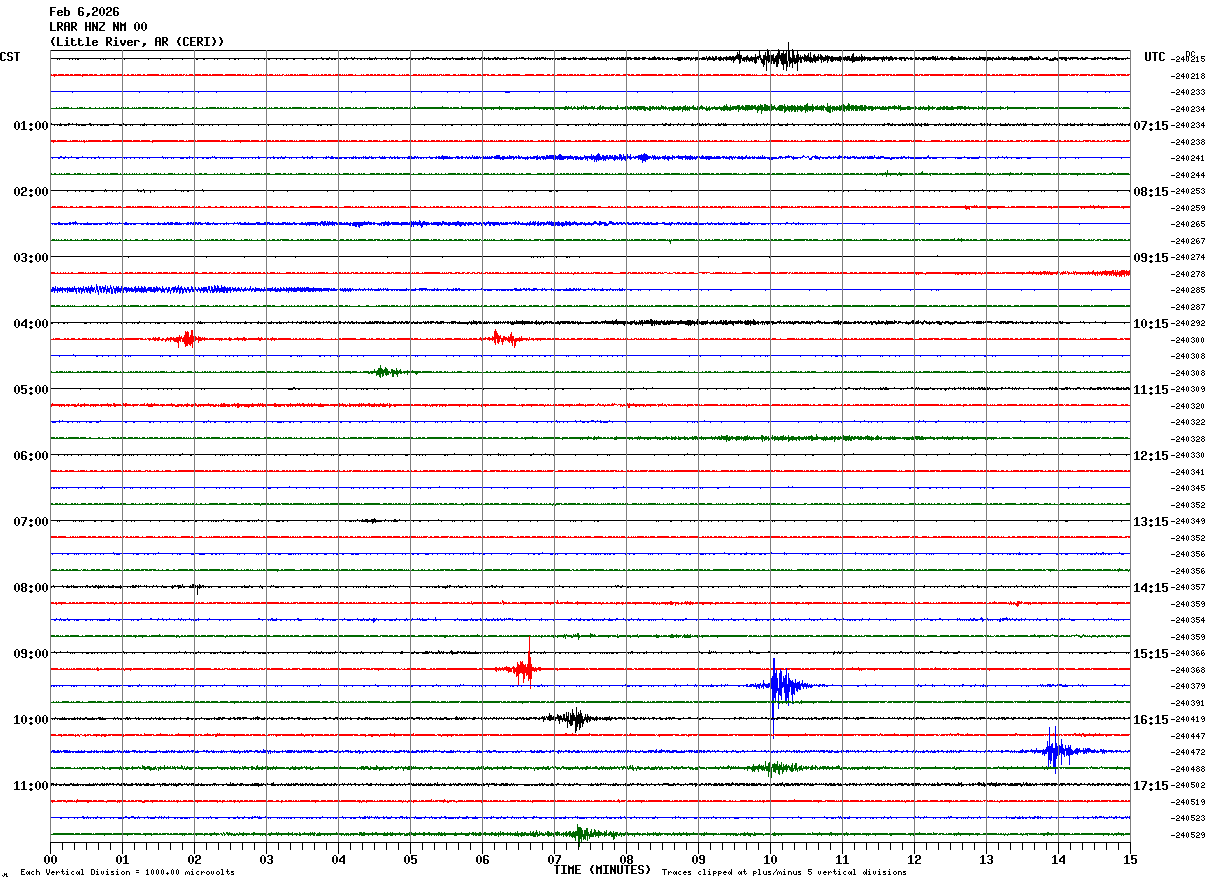The image size is (1210, 886).
Task: Click the 'Each Vertical Division = 1000.00 microvolts' note
Action: (x=127, y=873)
